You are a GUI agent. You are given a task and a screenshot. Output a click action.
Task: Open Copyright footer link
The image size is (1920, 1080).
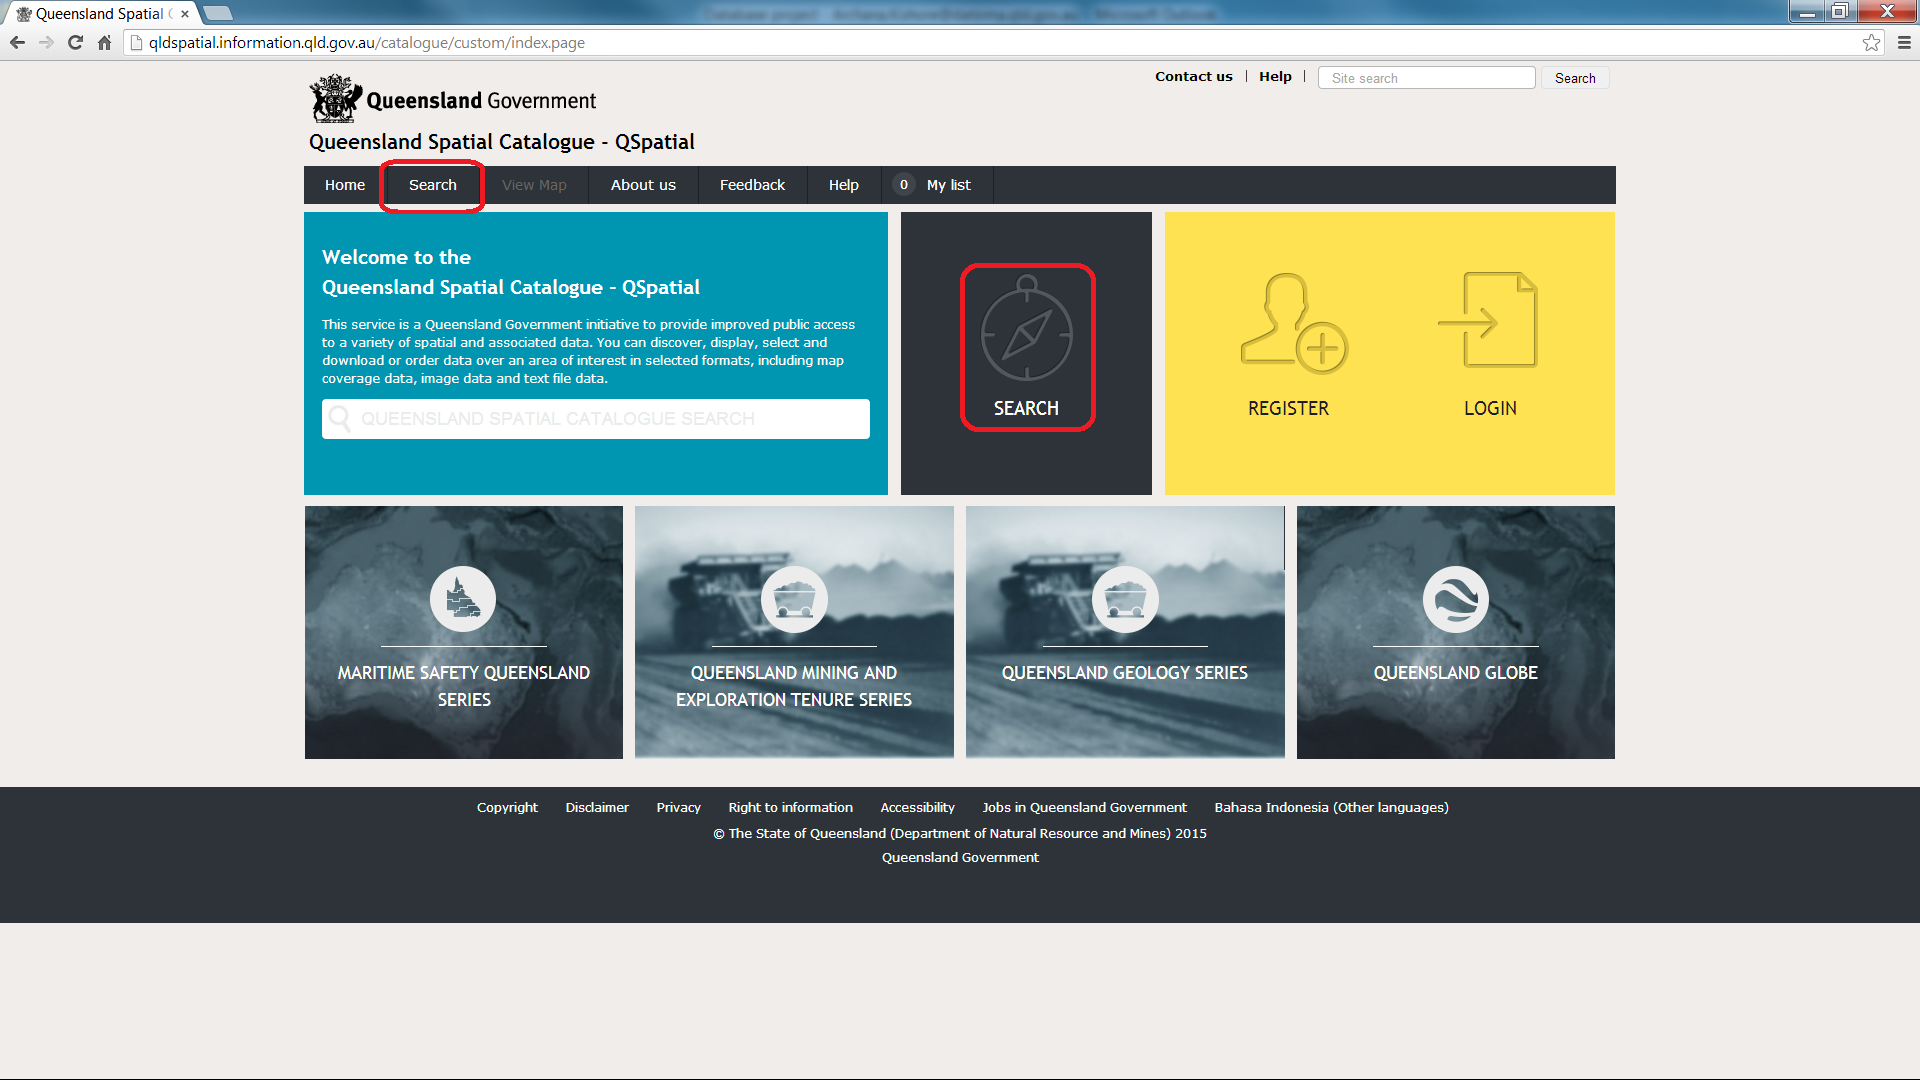click(507, 807)
